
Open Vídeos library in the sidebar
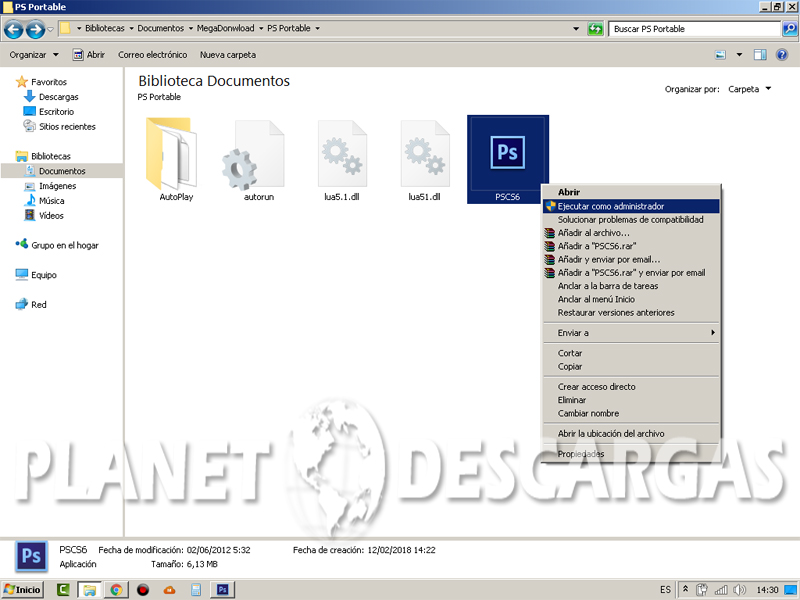(x=51, y=215)
